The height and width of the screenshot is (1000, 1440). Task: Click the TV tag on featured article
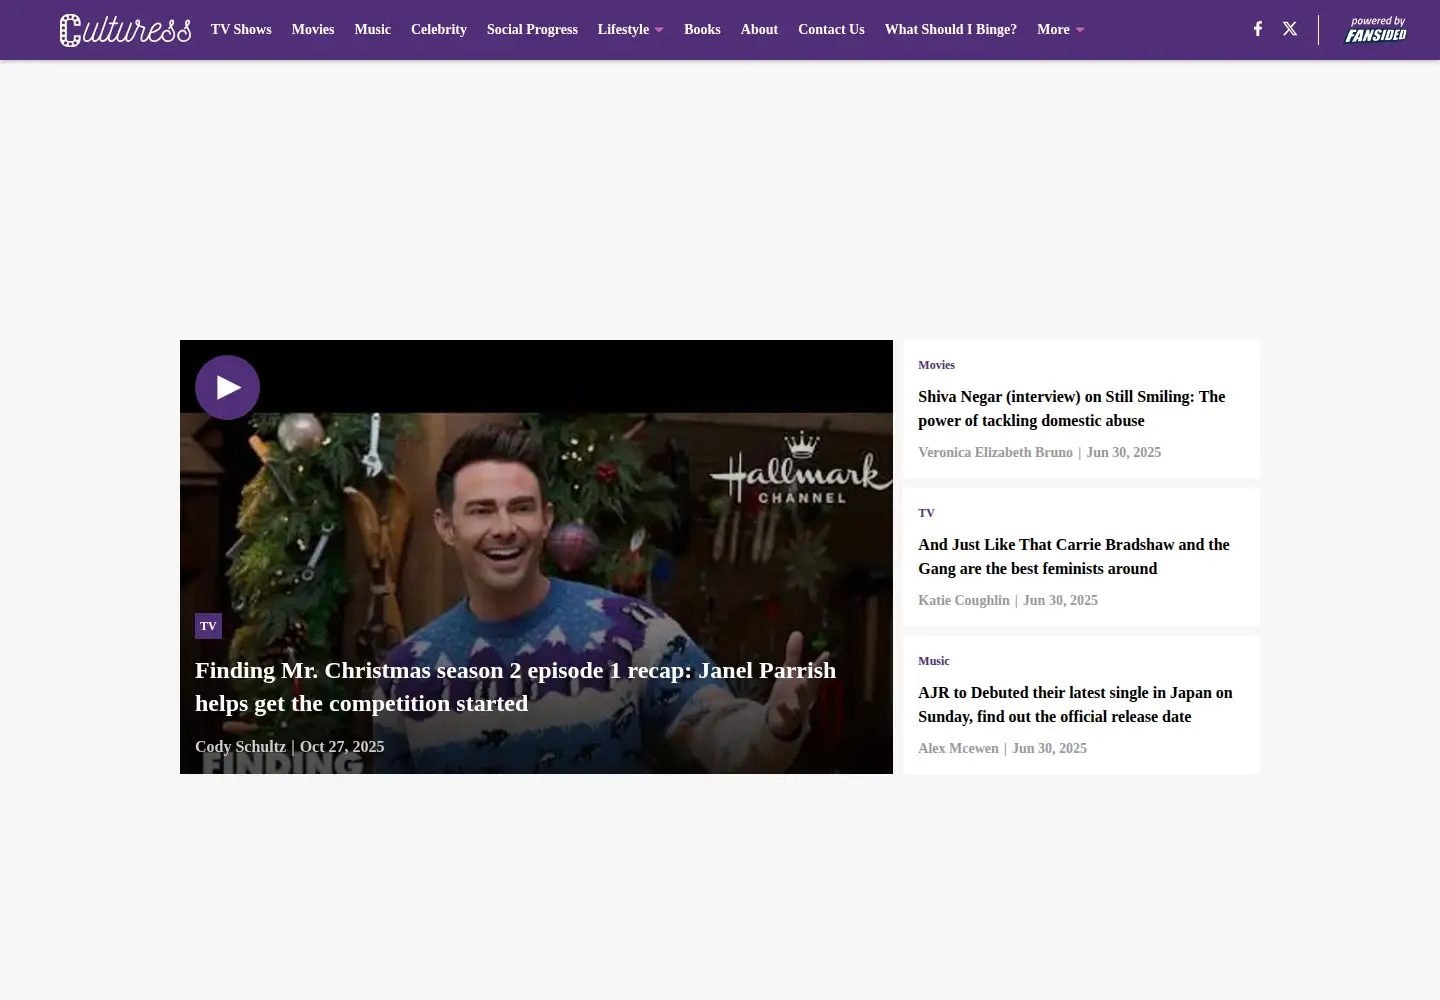tap(208, 626)
